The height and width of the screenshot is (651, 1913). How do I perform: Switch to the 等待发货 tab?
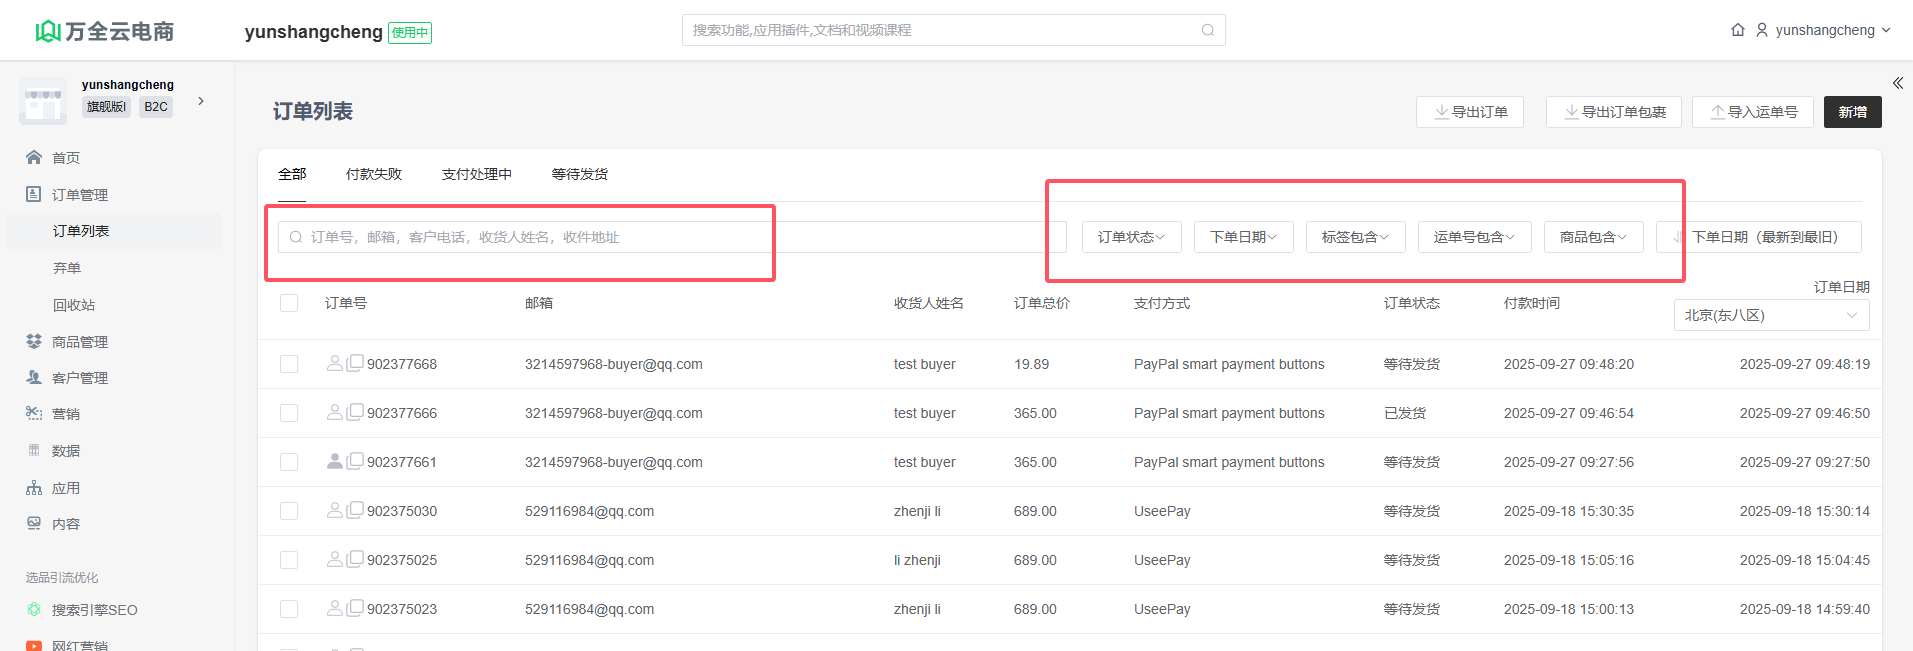pyautogui.click(x=579, y=174)
